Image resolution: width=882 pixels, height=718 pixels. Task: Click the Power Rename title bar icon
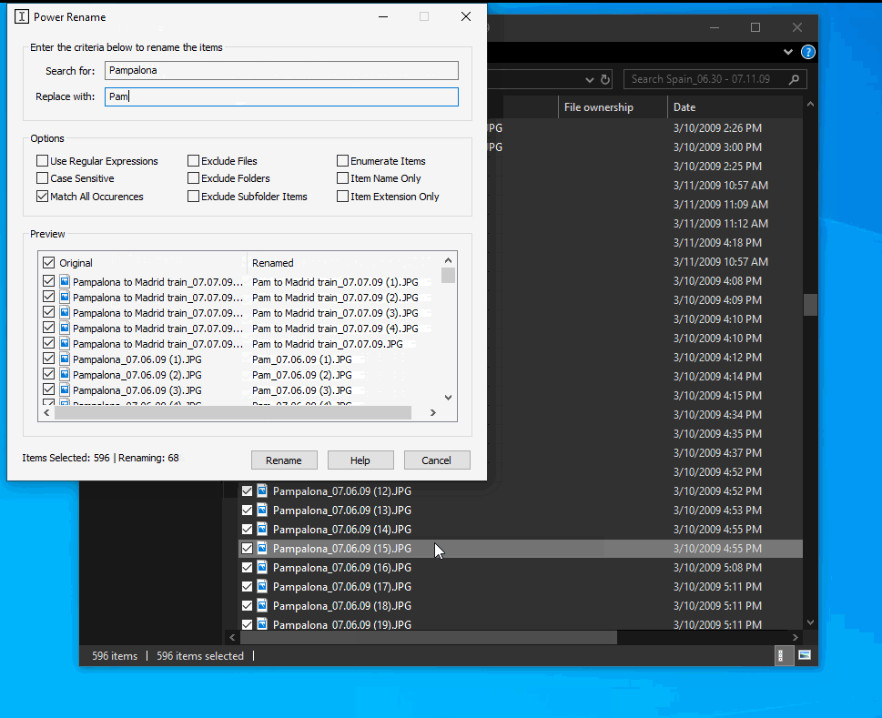coord(21,17)
